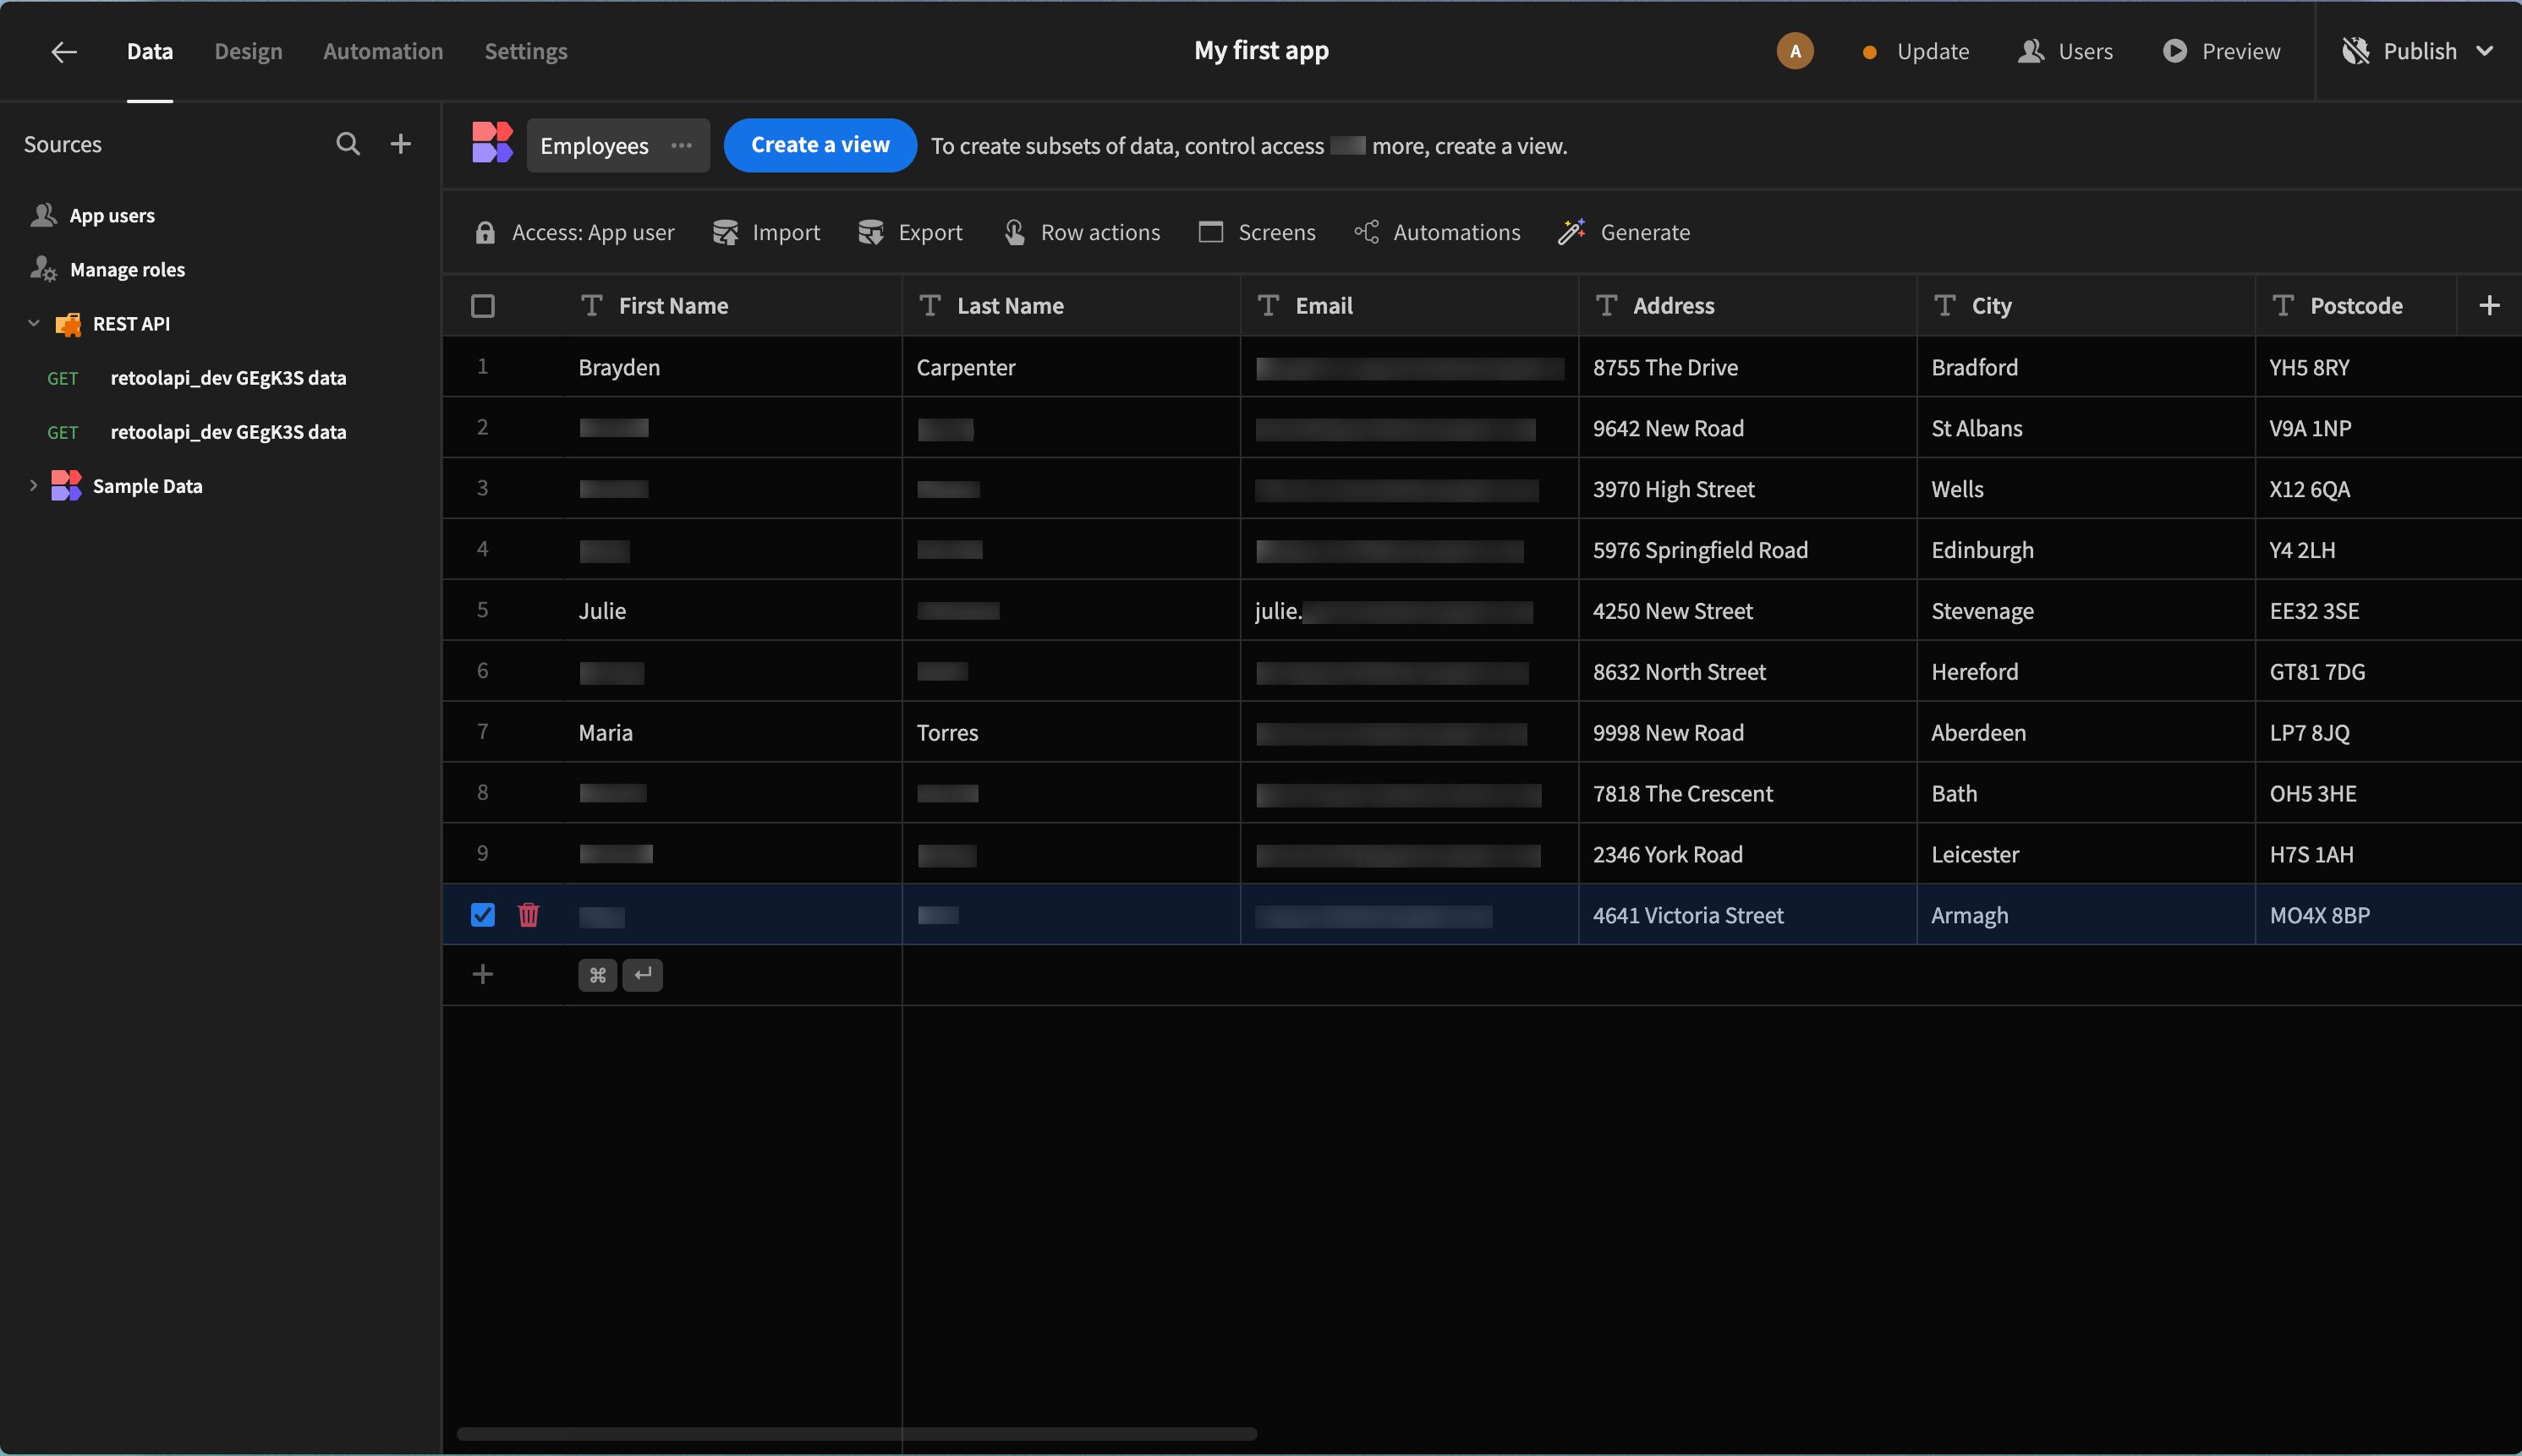Click the Carpenter last name cell
The image size is (2522, 1456).
point(1071,367)
